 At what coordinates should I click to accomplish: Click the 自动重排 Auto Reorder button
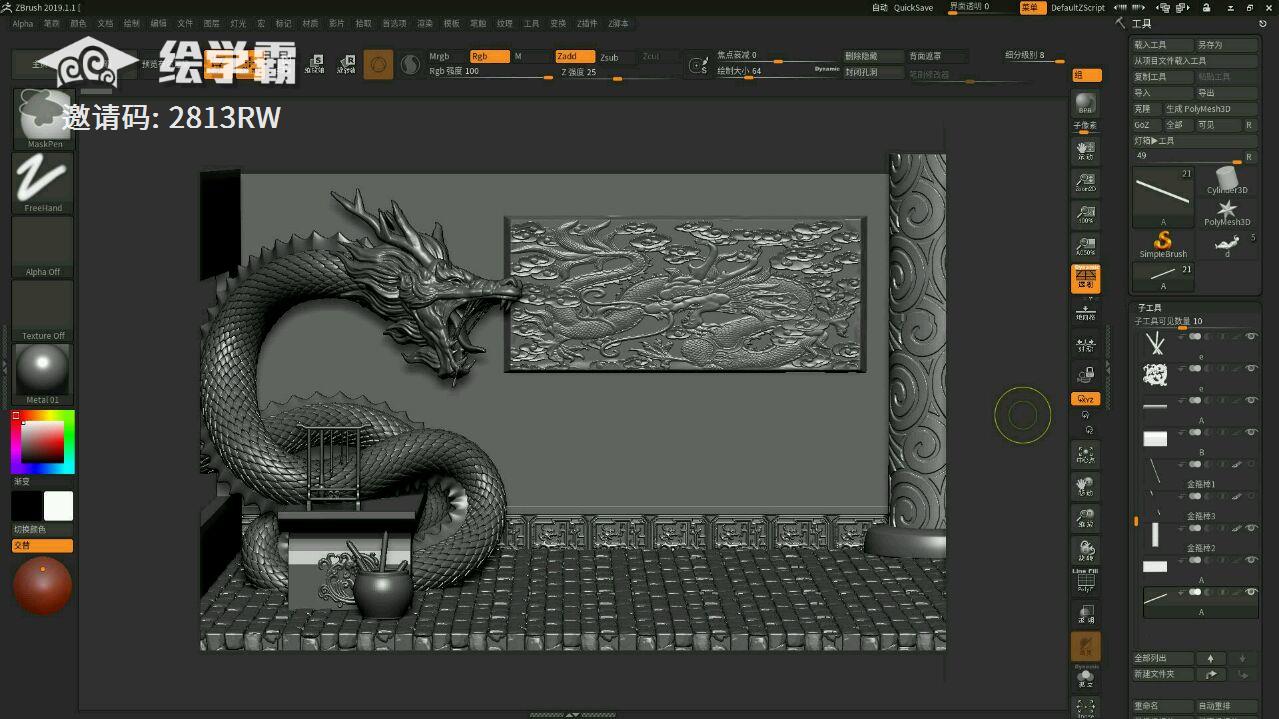[1227, 706]
